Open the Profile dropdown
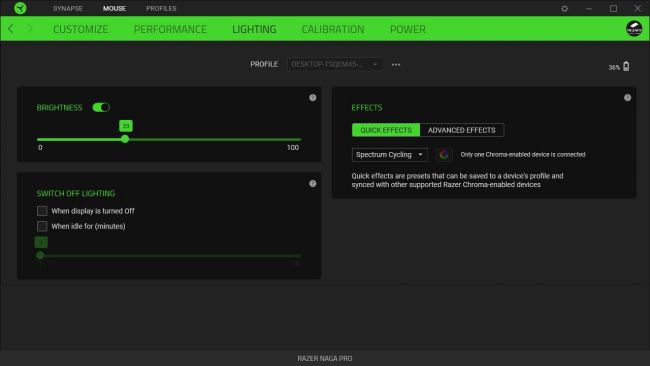The height and width of the screenshot is (366, 650). click(335, 64)
